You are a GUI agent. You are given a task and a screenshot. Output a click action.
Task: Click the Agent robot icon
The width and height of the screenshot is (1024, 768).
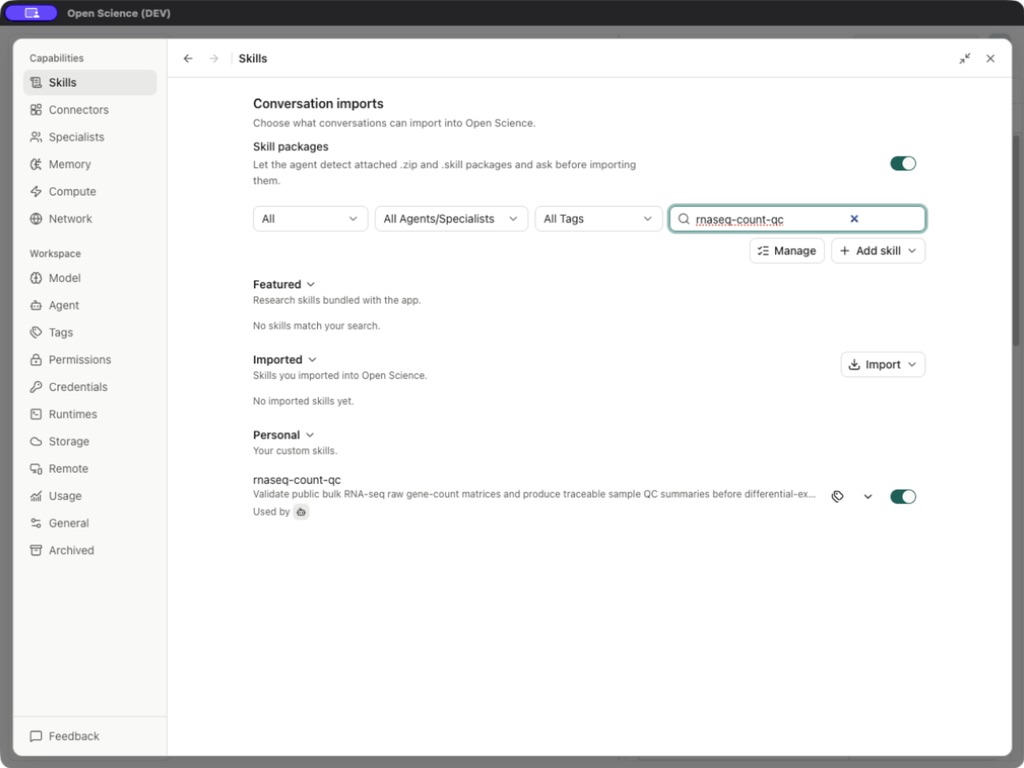[36, 305]
